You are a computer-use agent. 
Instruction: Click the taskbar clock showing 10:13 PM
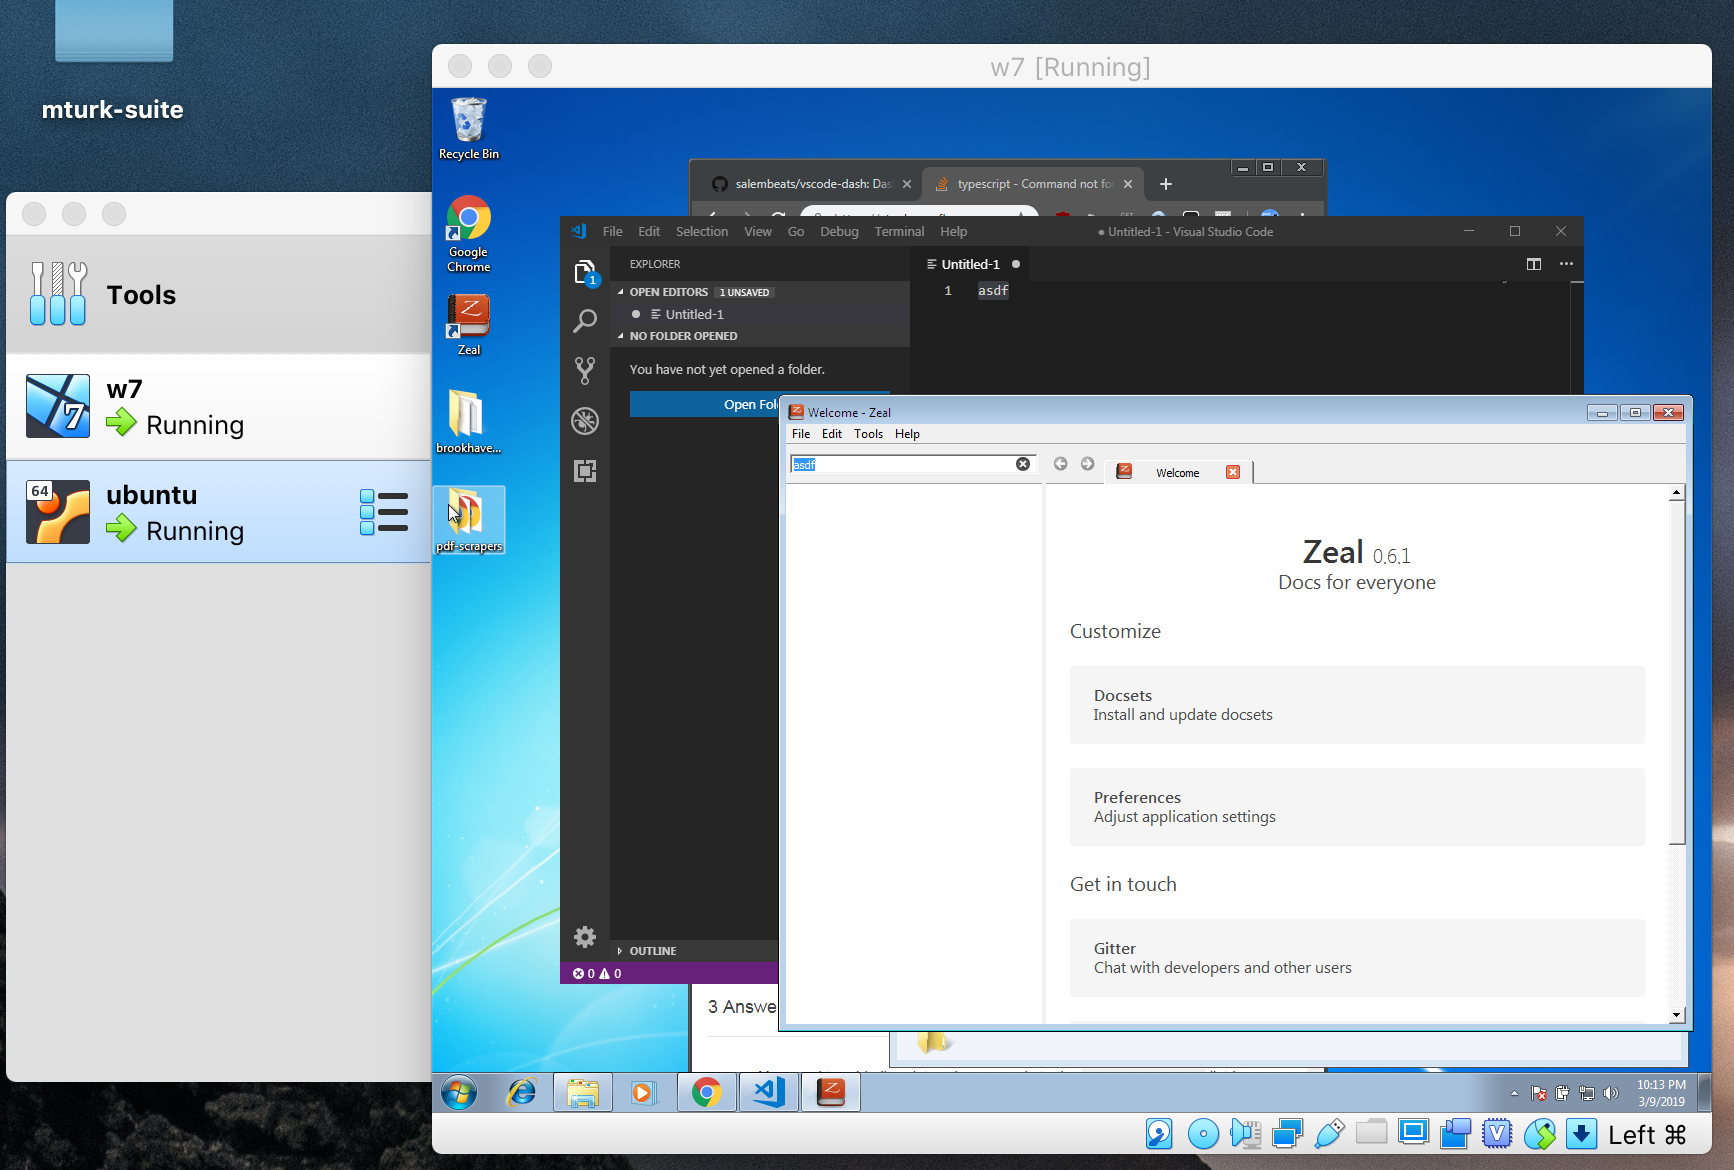tap(1661, 1093)
